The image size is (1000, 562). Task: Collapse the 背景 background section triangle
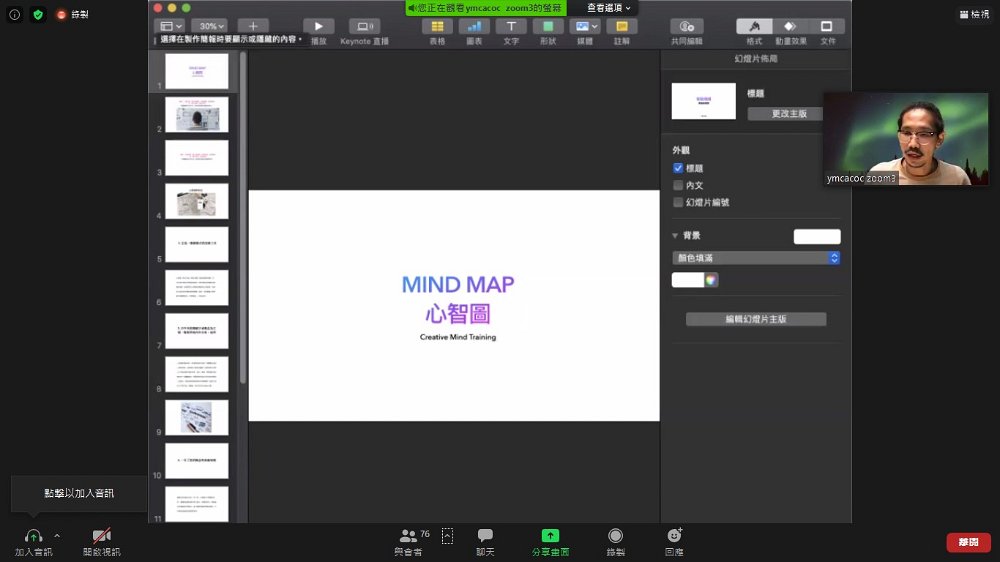click(x=675, y=236)
